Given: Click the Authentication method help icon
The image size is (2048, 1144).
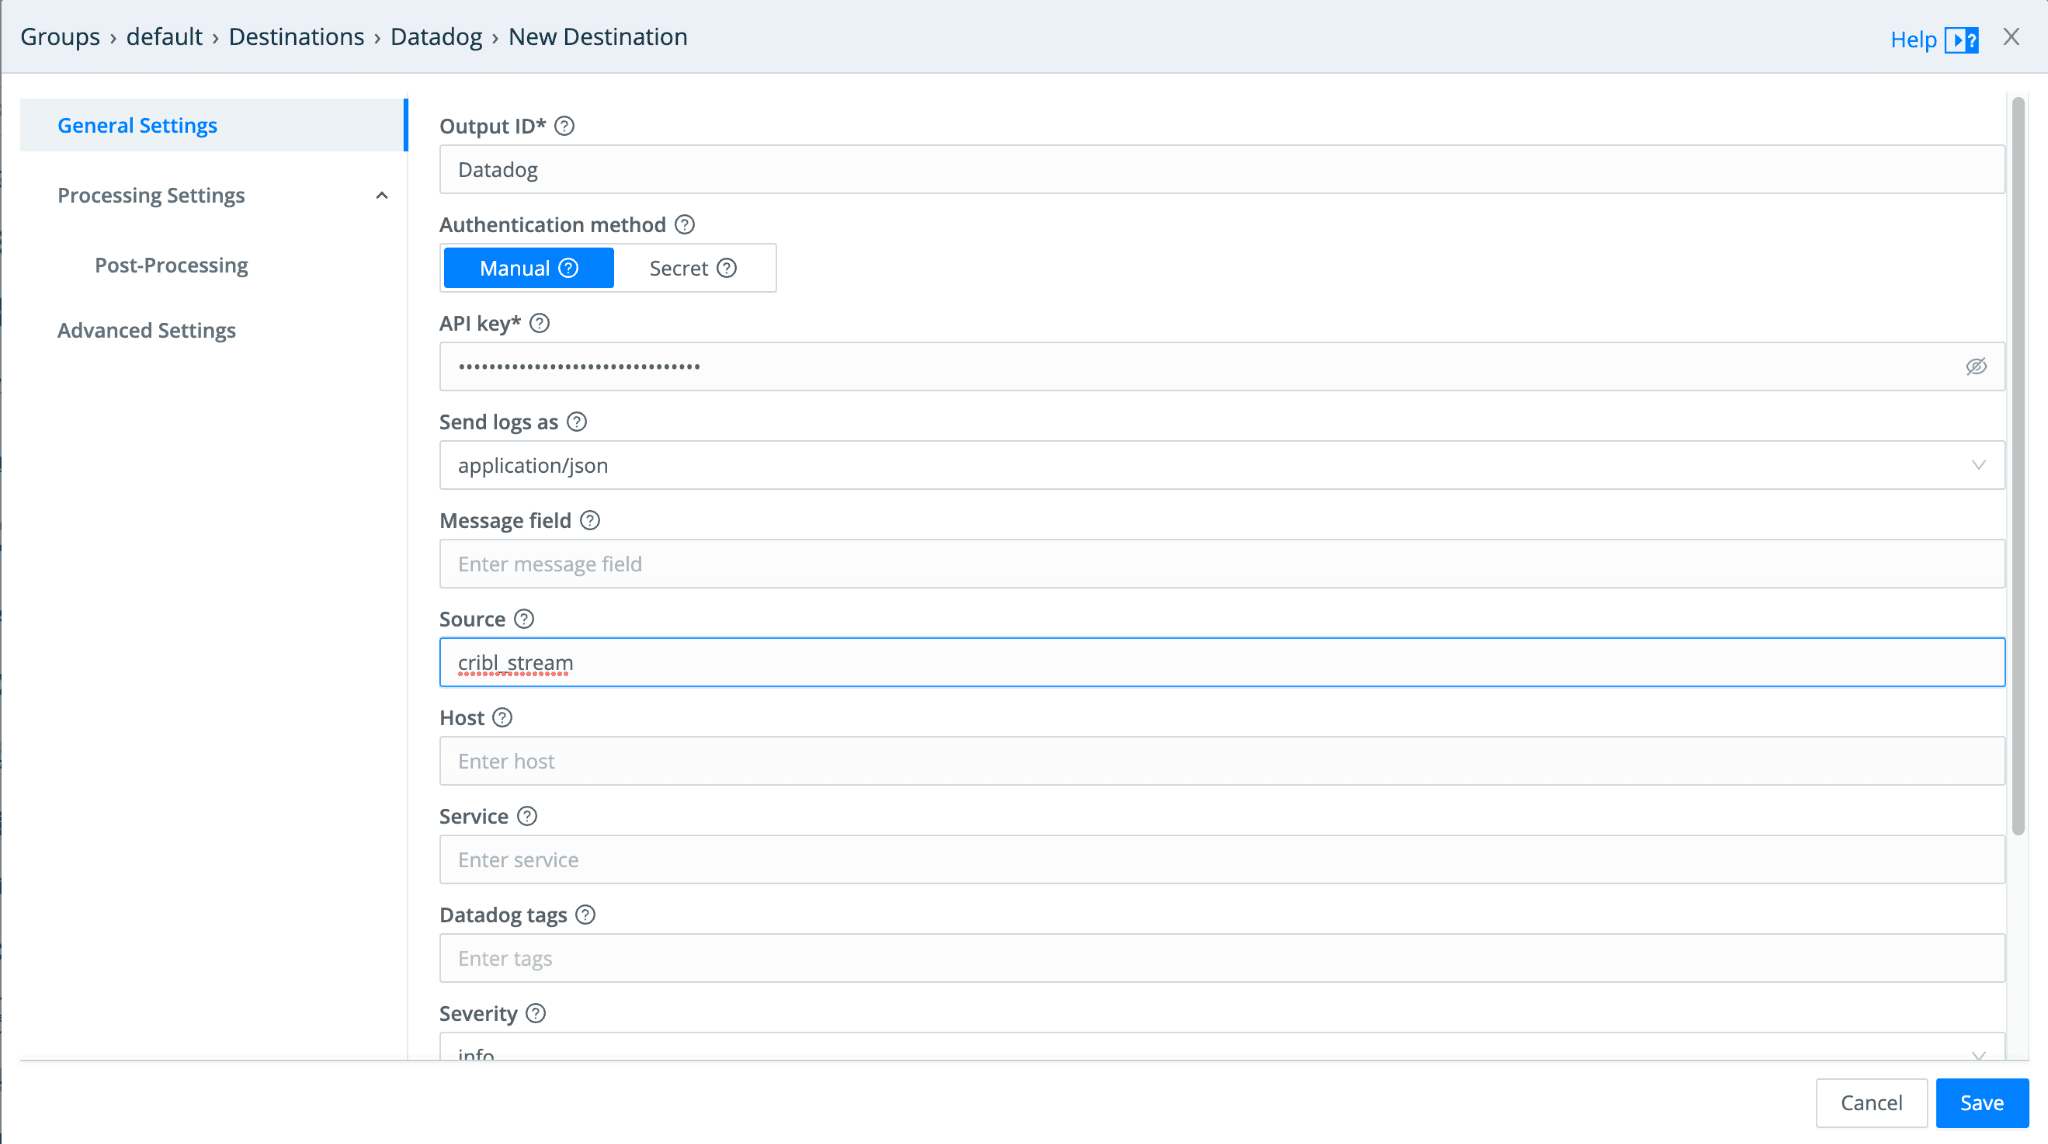Looking at the screenshot, I should (x=685, y=225).
